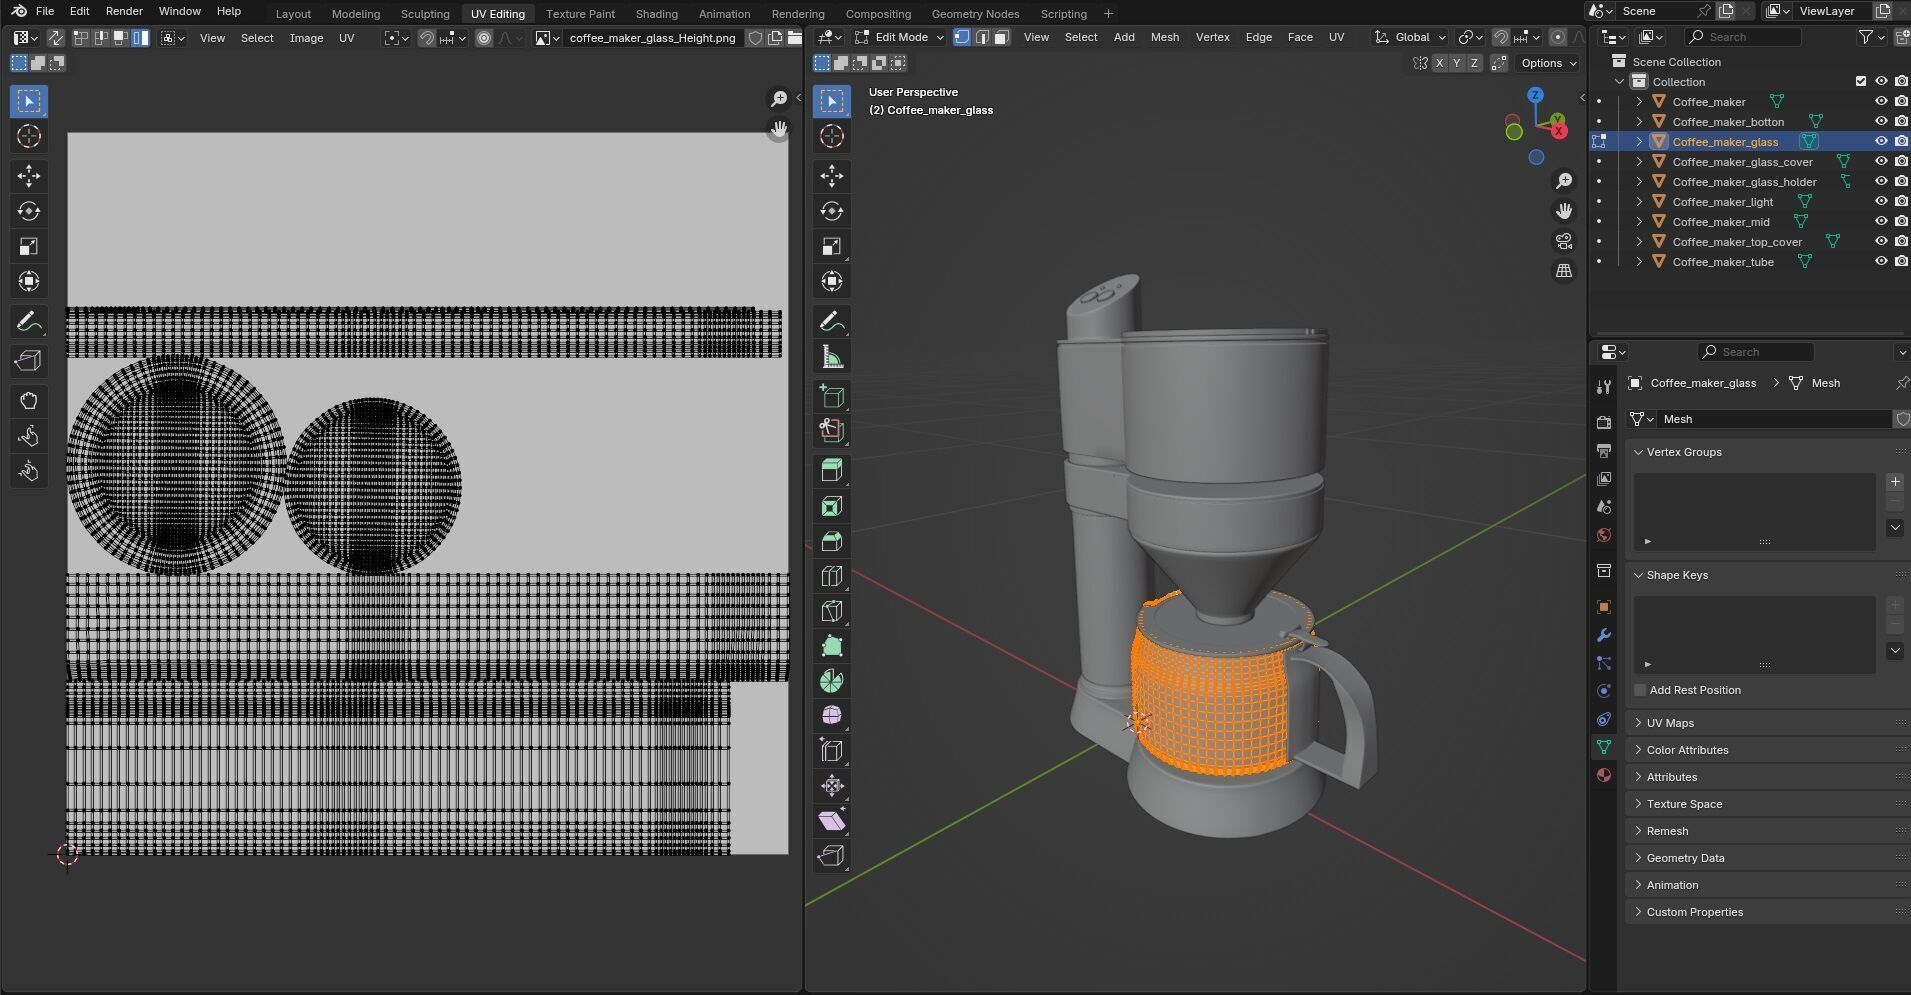Image resolution: width=1911 pixels, height=995 pixels.
Task: Toggle camera view in 3D viewport
Action: click(x=1564, y=241)
